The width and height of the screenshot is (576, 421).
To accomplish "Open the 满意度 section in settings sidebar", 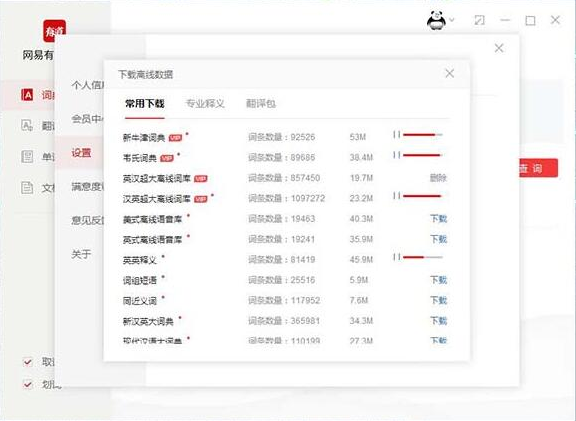I will [x=87, y=187].
